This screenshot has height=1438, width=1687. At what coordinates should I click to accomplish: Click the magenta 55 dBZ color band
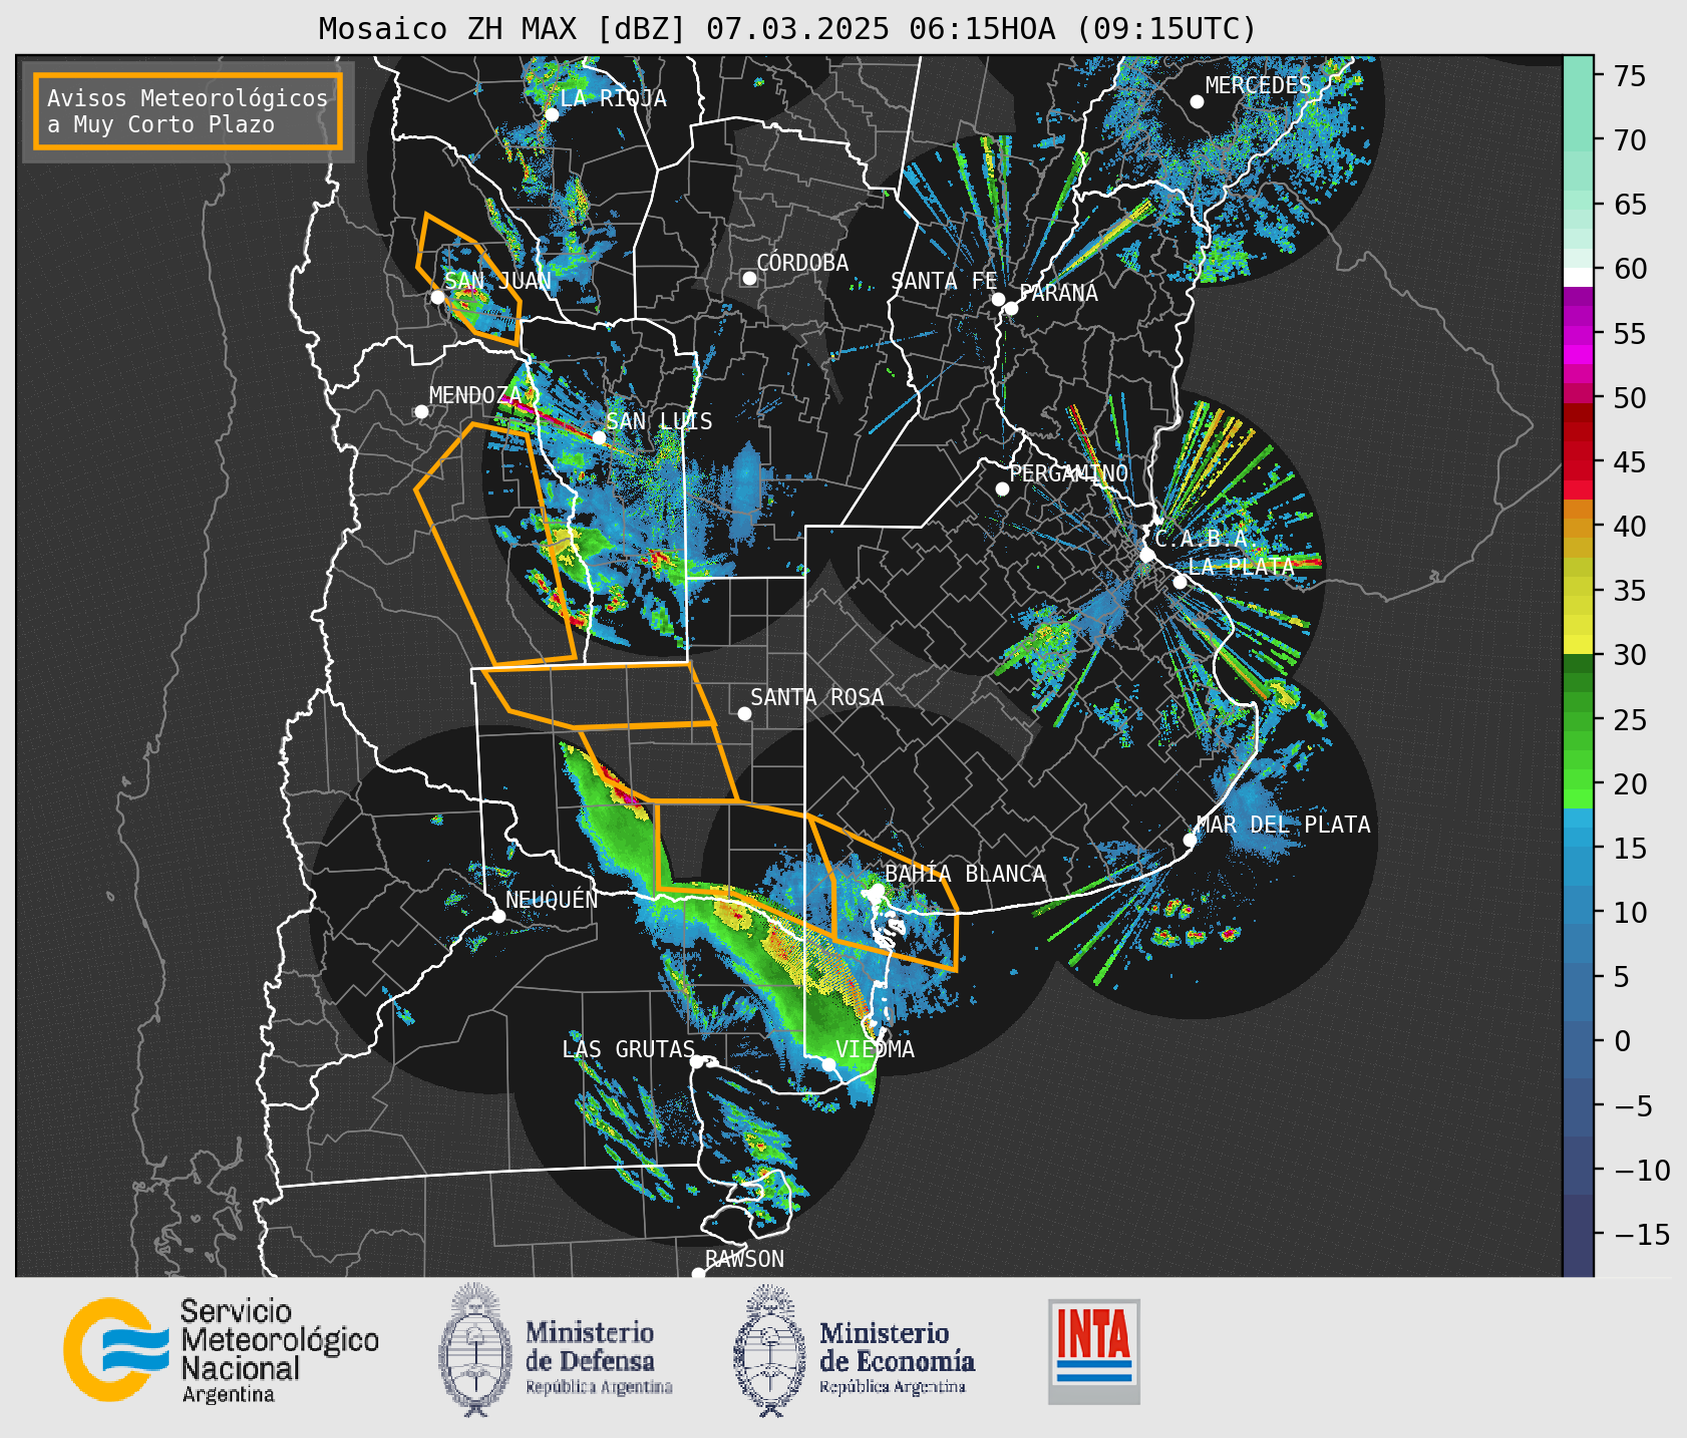[1578, 335]
